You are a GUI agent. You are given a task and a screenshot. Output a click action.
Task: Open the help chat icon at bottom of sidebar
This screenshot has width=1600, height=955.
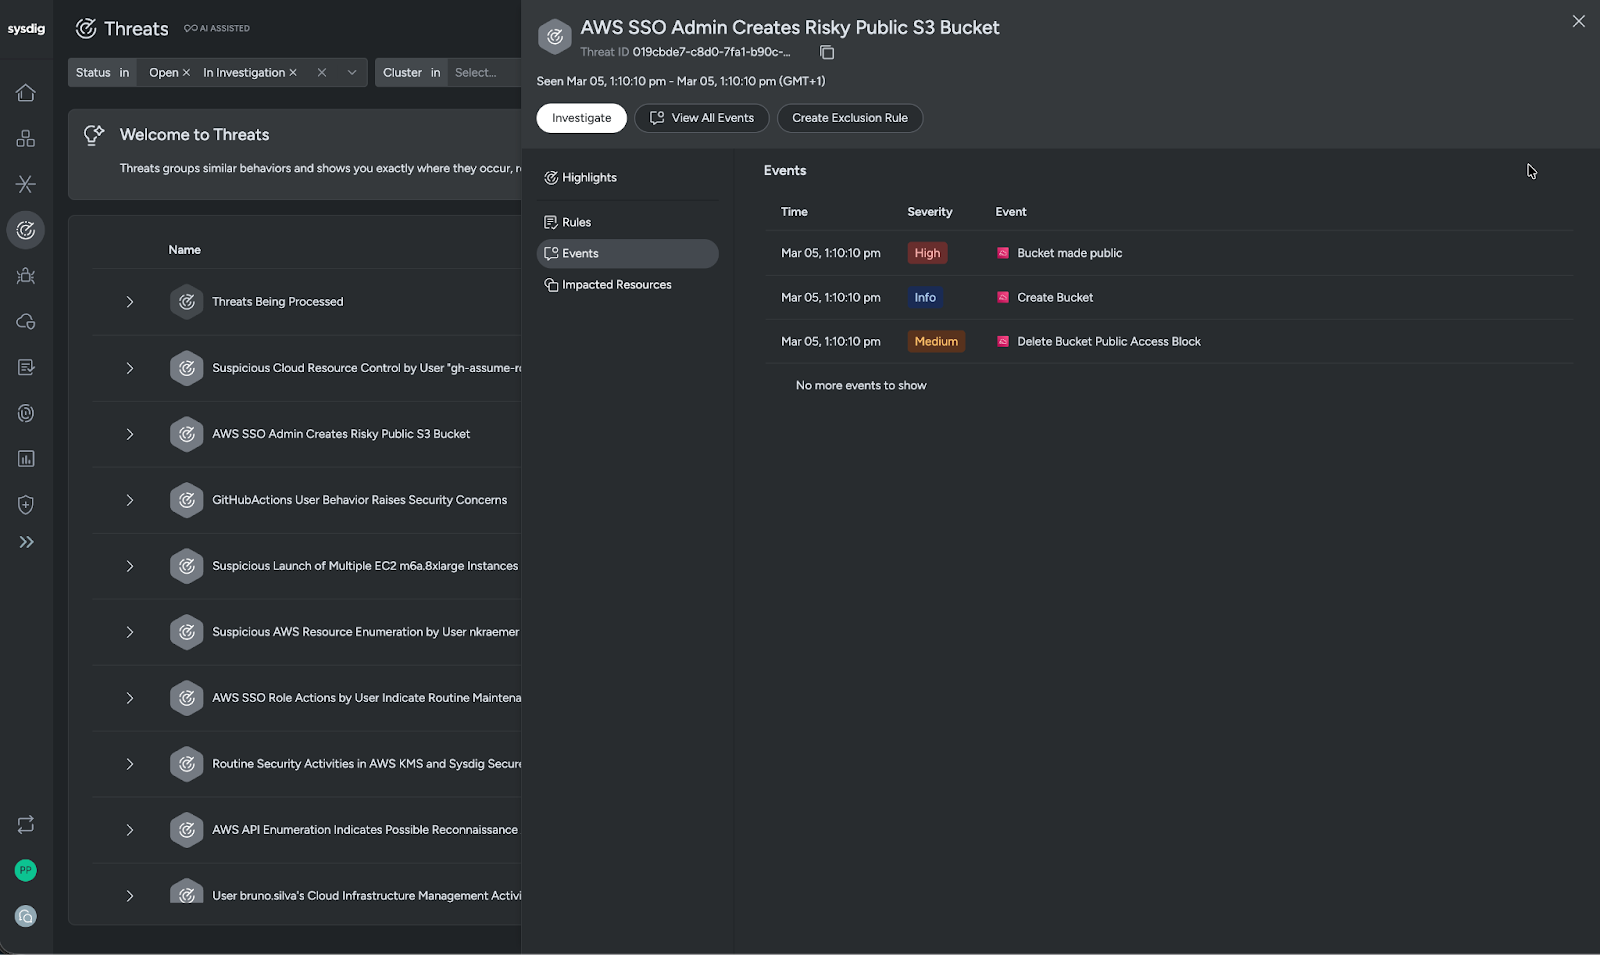click(26, 917)
